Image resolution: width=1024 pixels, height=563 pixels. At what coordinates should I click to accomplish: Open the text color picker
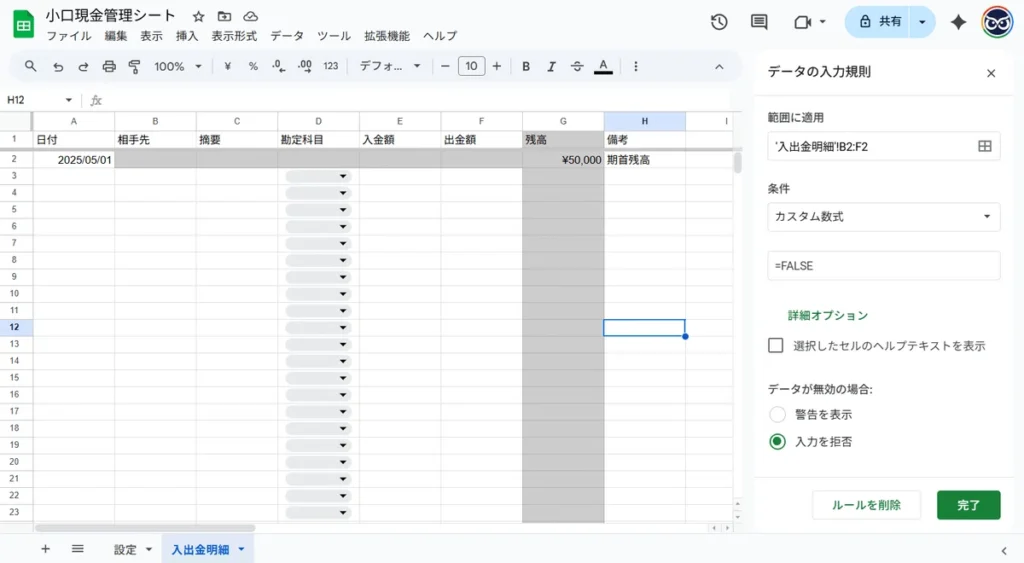[x=603, y=66]
